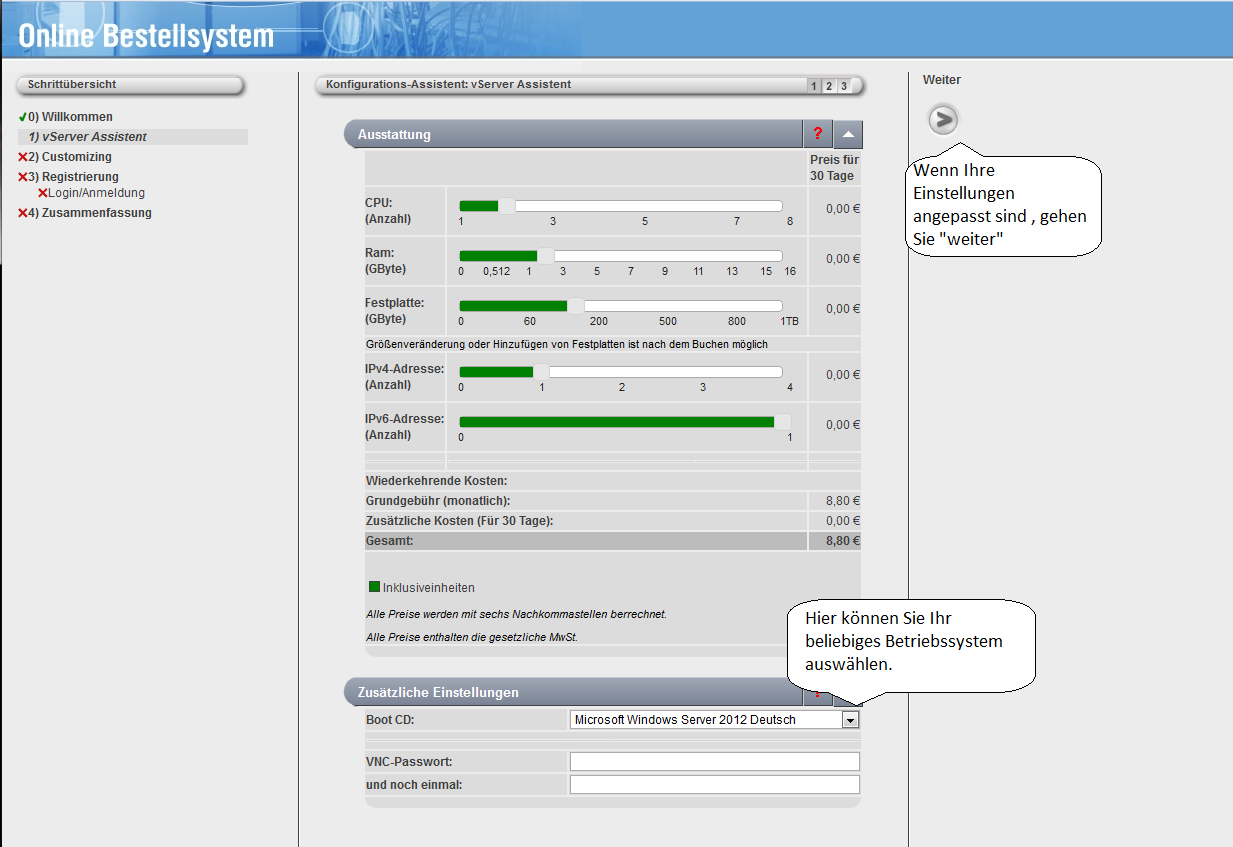Go to wizard page 3
Screen dimensions: 1233x847
844,86
